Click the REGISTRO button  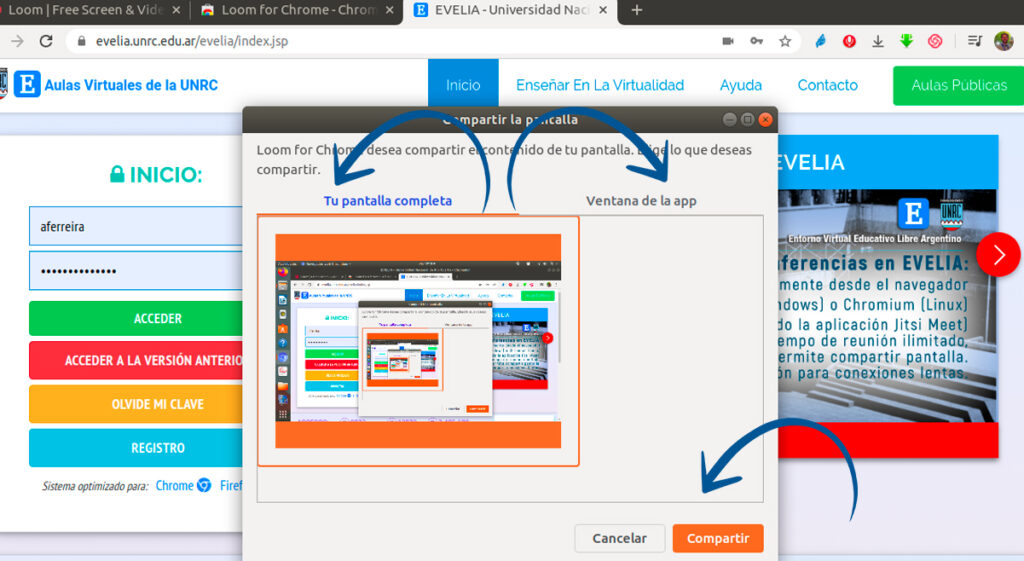136,447
